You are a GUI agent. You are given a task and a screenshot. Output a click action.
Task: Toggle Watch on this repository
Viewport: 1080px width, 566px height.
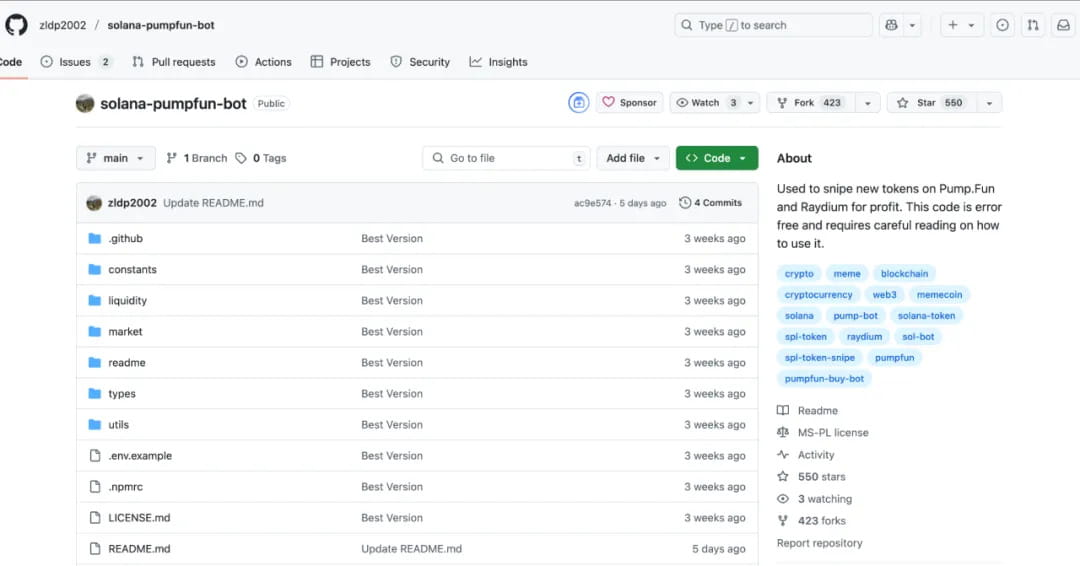coord(707,103)
